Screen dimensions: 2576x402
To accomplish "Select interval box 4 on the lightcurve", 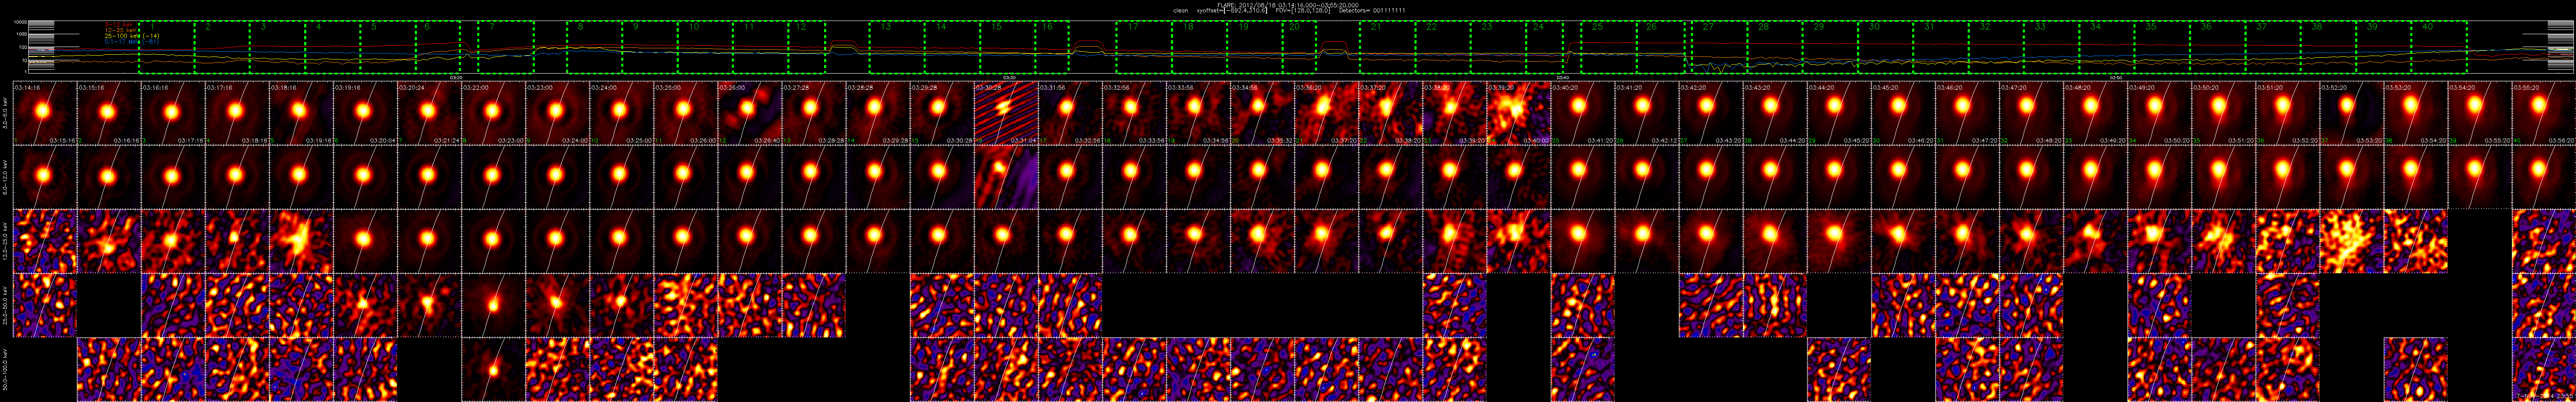I will click(x=332, y=47).
